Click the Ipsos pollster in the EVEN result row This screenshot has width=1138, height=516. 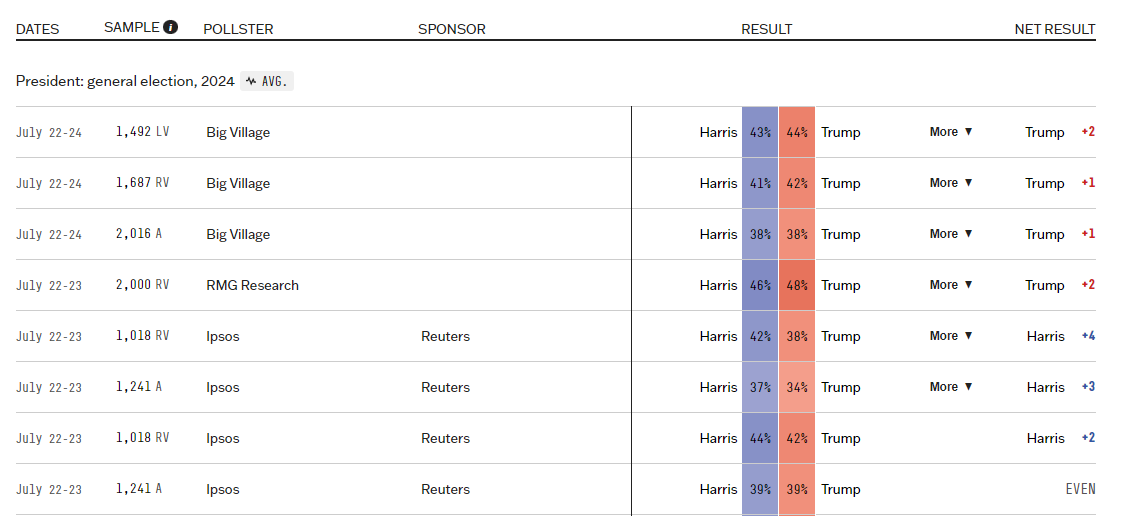tap(223, 489)
